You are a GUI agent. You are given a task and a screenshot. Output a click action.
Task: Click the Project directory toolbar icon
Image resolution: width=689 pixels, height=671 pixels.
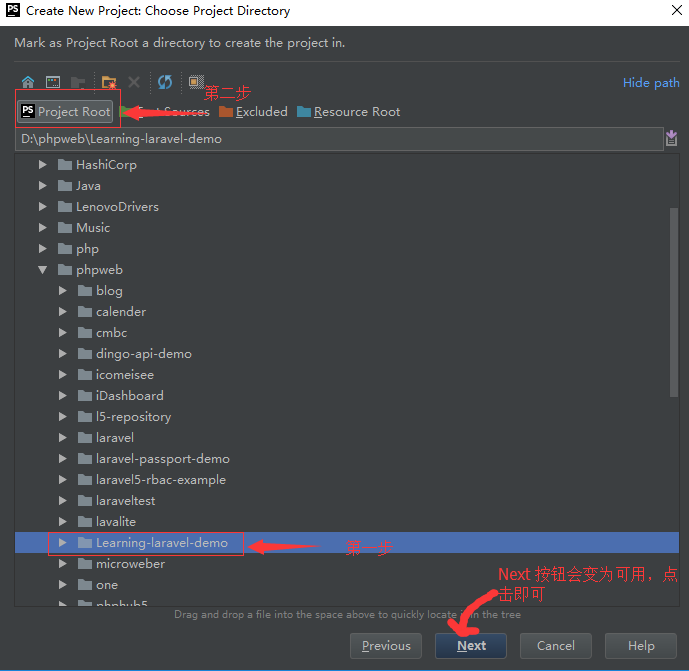coord(78,82)
